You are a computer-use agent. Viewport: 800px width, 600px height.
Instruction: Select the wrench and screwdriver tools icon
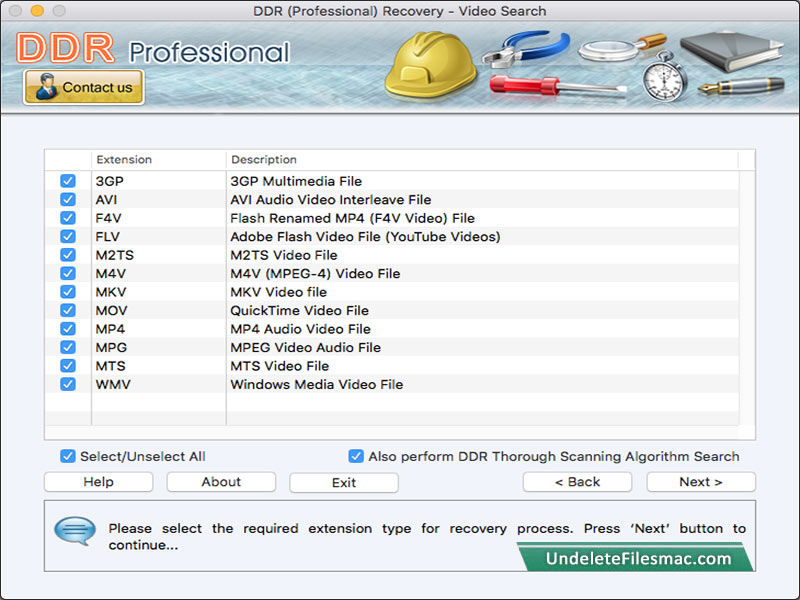[525, 62]
